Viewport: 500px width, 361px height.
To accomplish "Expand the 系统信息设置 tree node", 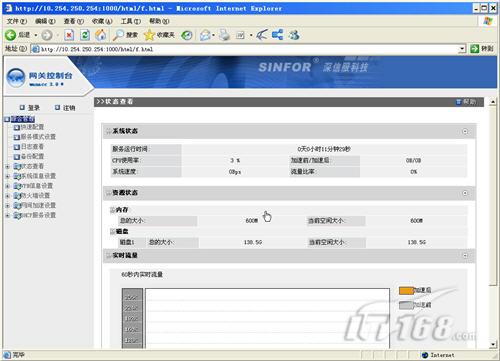I will coord(7,176).
